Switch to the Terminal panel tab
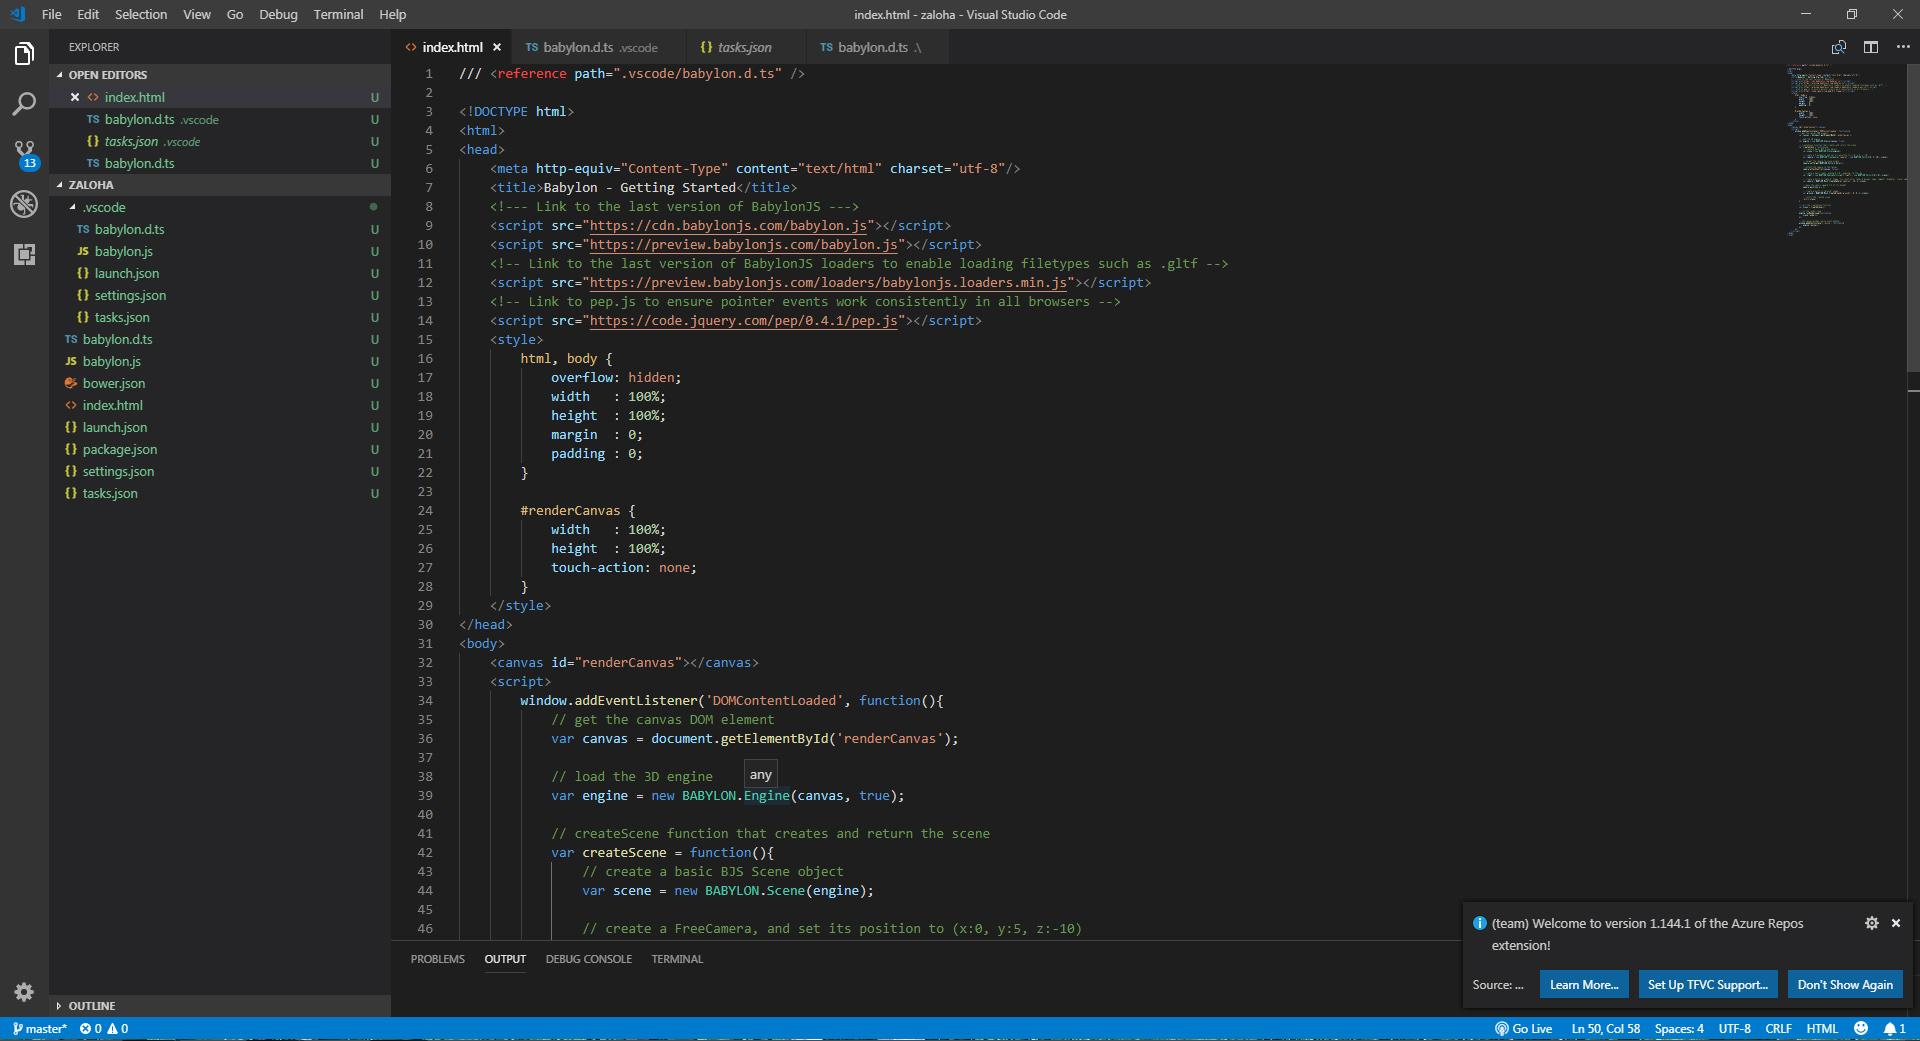 point(677,959)
